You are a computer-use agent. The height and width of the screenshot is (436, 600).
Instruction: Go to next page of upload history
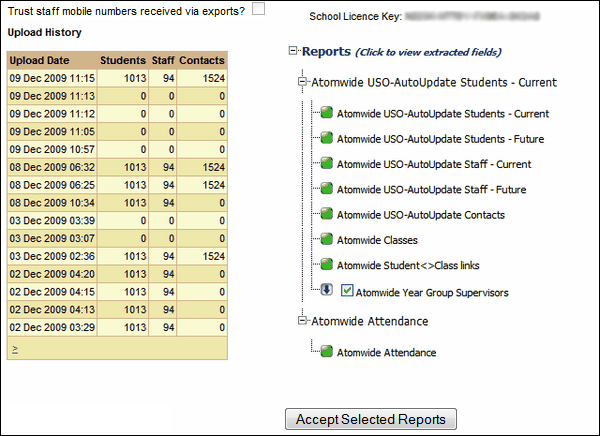[x=15, y=349]
